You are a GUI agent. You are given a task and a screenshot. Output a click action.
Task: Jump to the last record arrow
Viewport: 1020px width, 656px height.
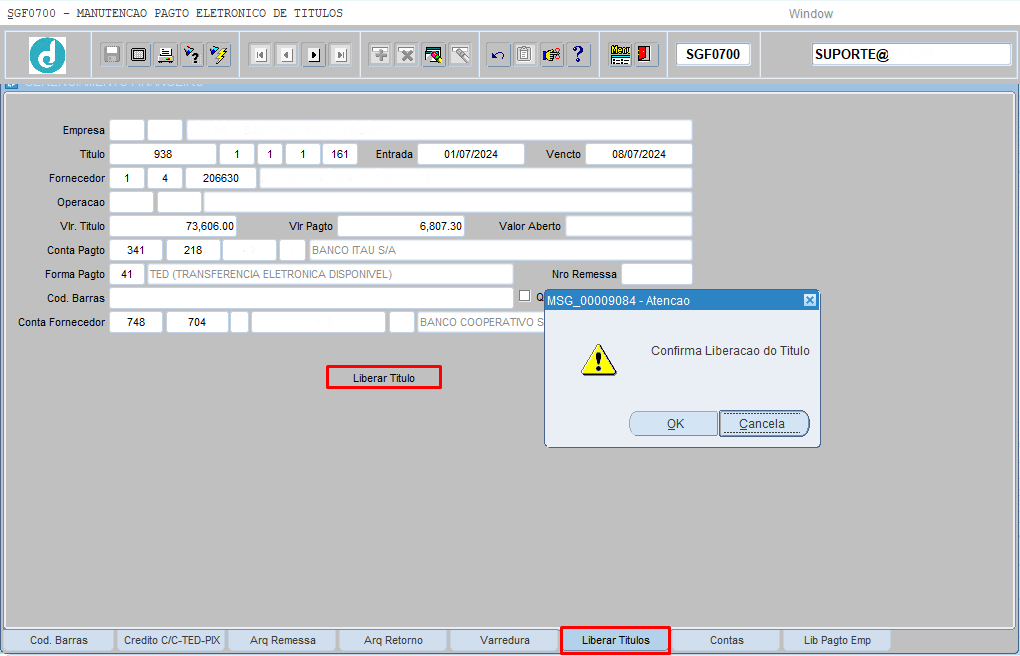340,55
